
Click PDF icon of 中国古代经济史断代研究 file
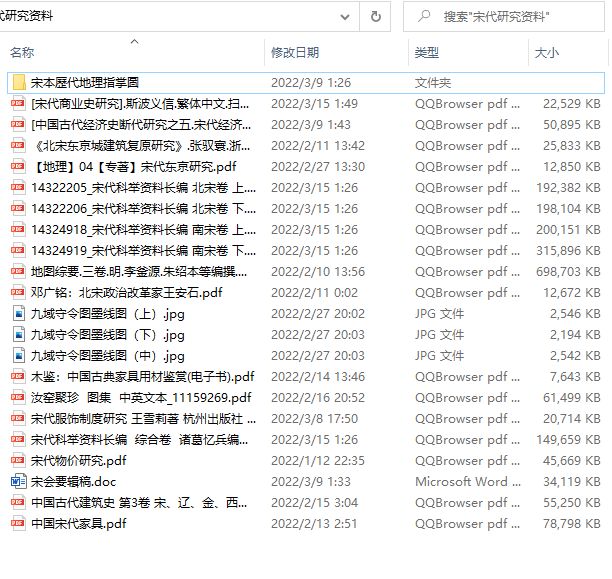tap(18, 125)
